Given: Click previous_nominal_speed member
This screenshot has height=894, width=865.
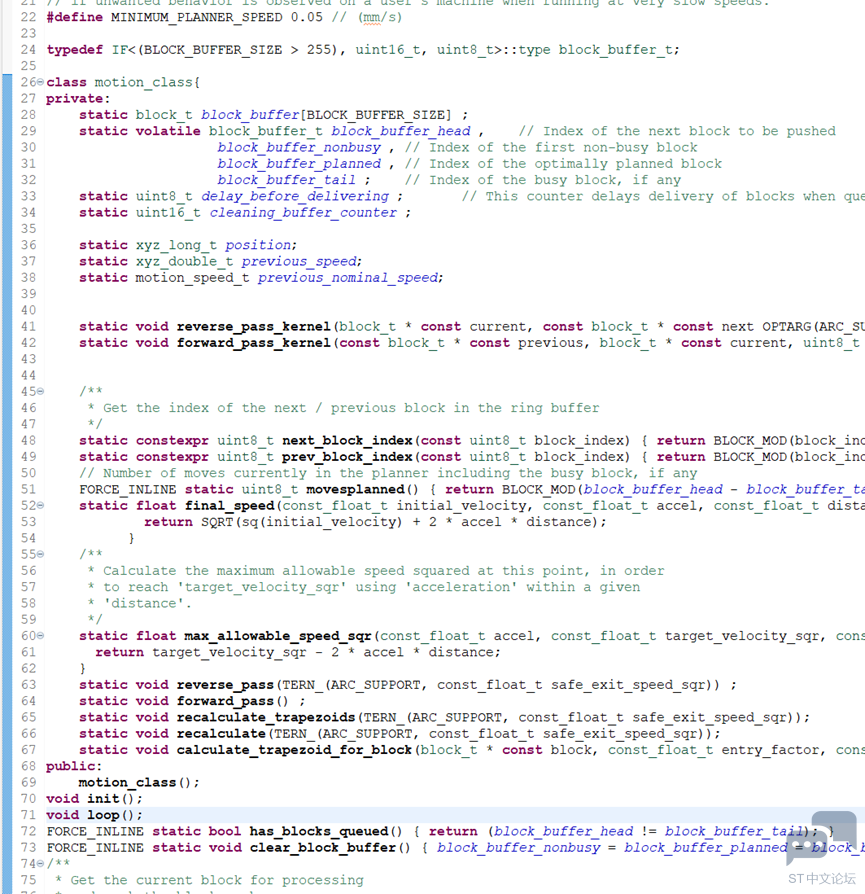Looking at the screenshot, I should [x=348, y=278].
